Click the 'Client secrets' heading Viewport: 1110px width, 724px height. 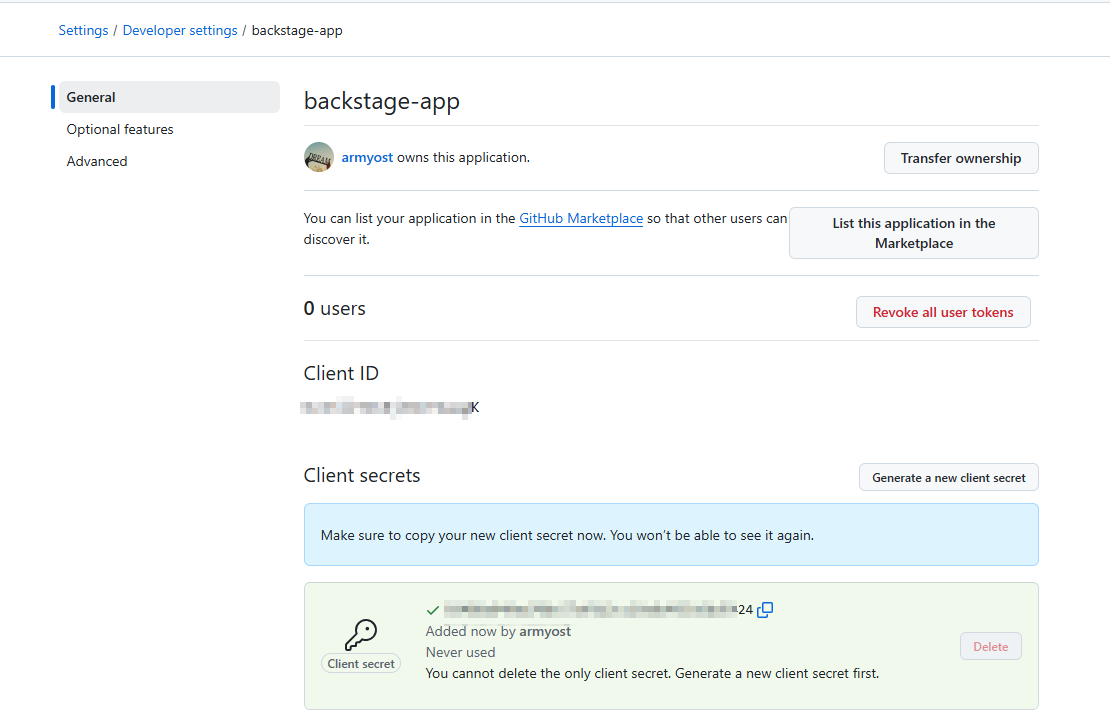(362, 476)
